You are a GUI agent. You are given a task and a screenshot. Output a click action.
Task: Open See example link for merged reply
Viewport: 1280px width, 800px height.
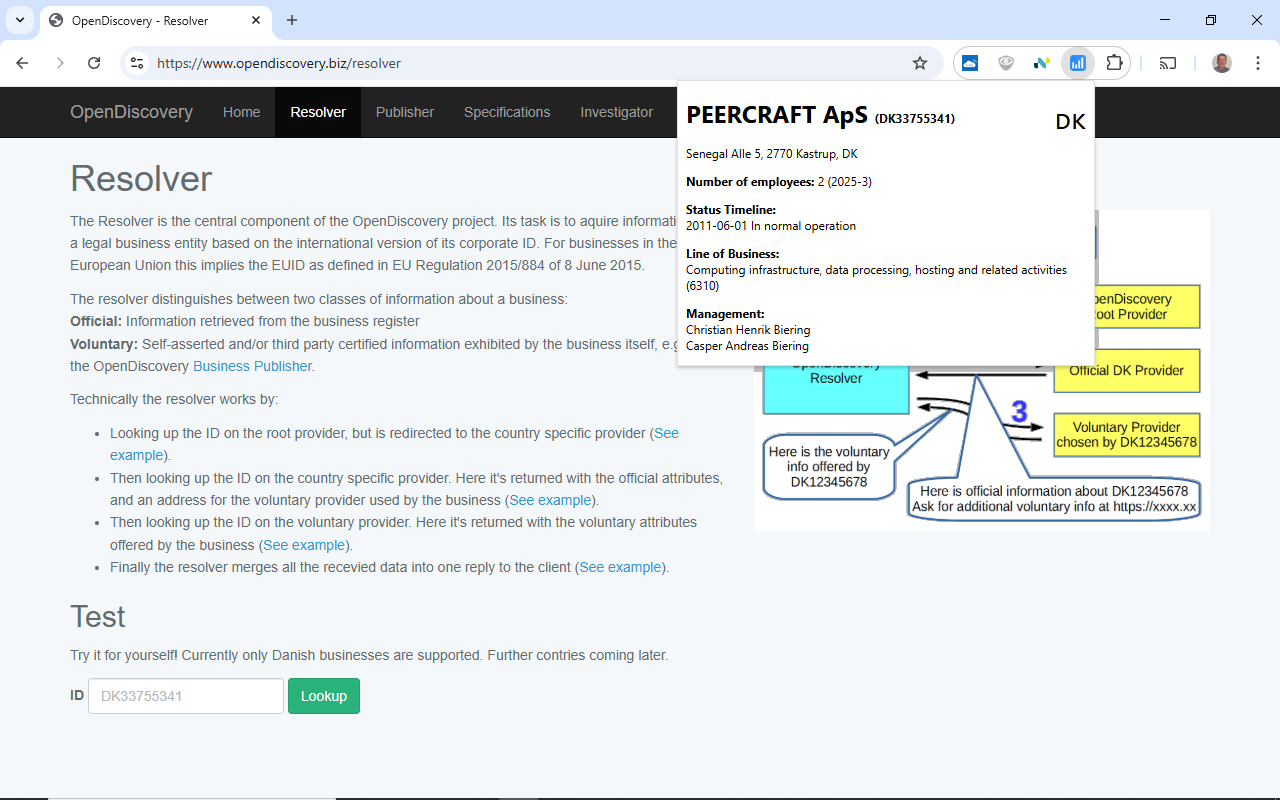[620, 567]
